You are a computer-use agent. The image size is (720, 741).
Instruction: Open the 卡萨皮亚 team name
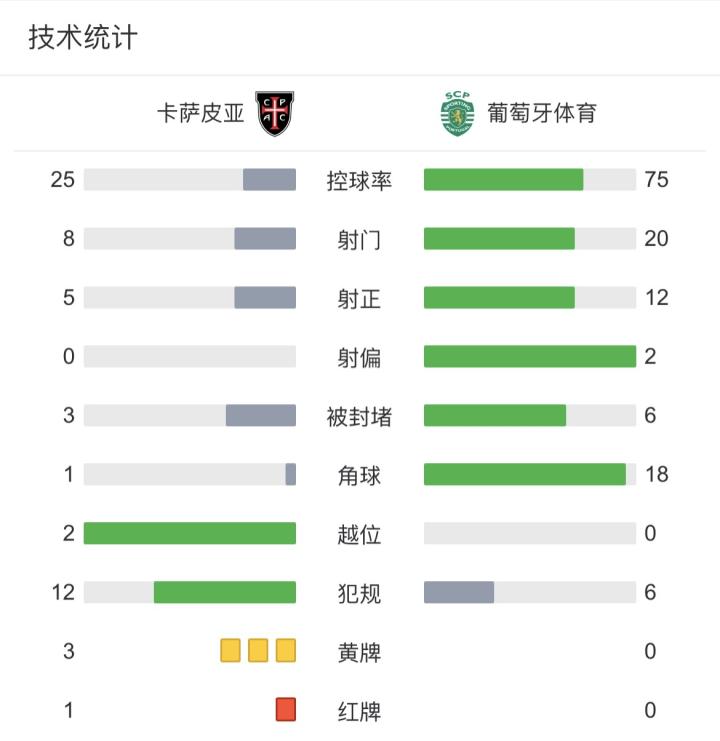pyautogui.click(x=200, y=114)
